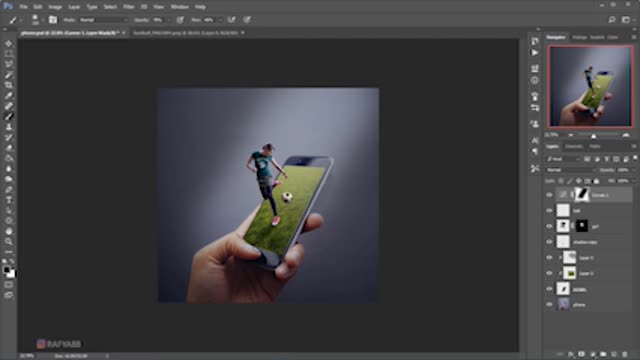This screenshot has width=640, height=360.
Task: Select the Eyedropper tool
Action: click(9, 96)
